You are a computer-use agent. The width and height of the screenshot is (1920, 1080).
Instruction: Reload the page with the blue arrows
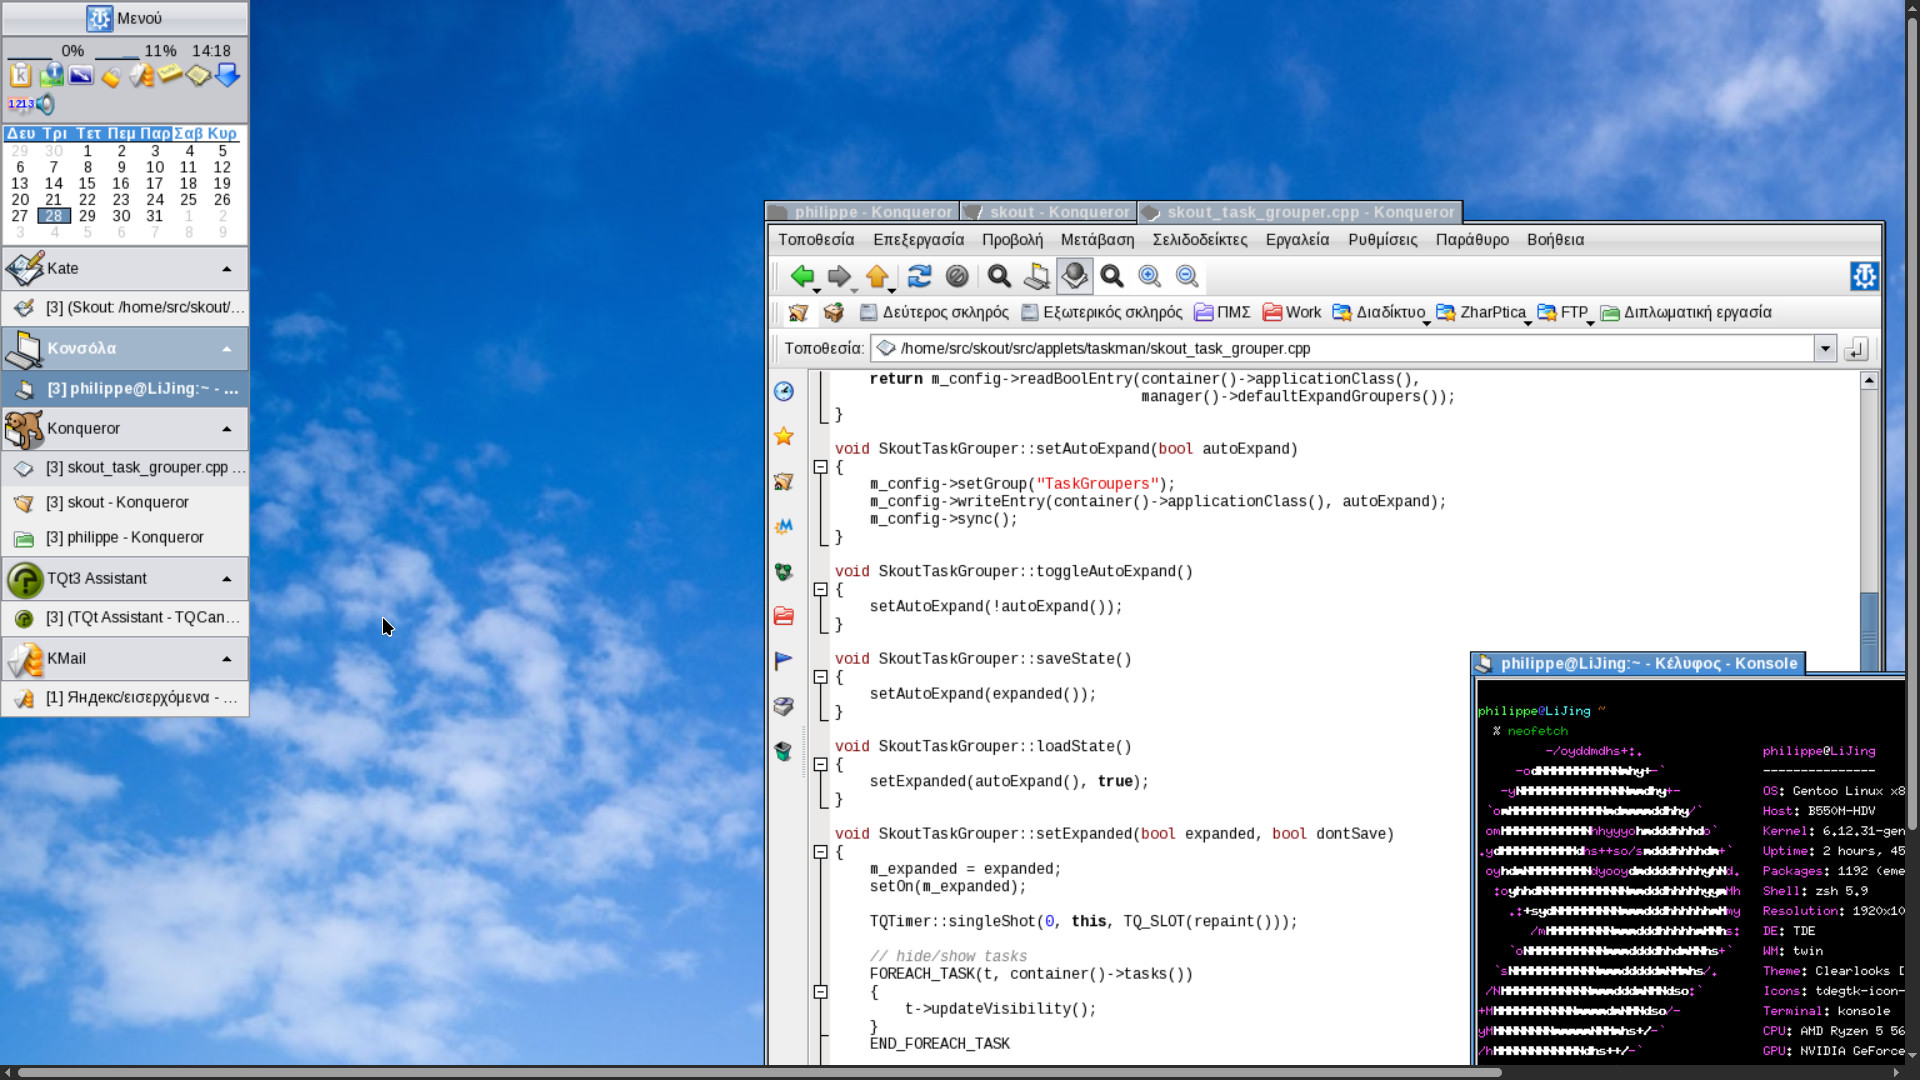(919, 276)
